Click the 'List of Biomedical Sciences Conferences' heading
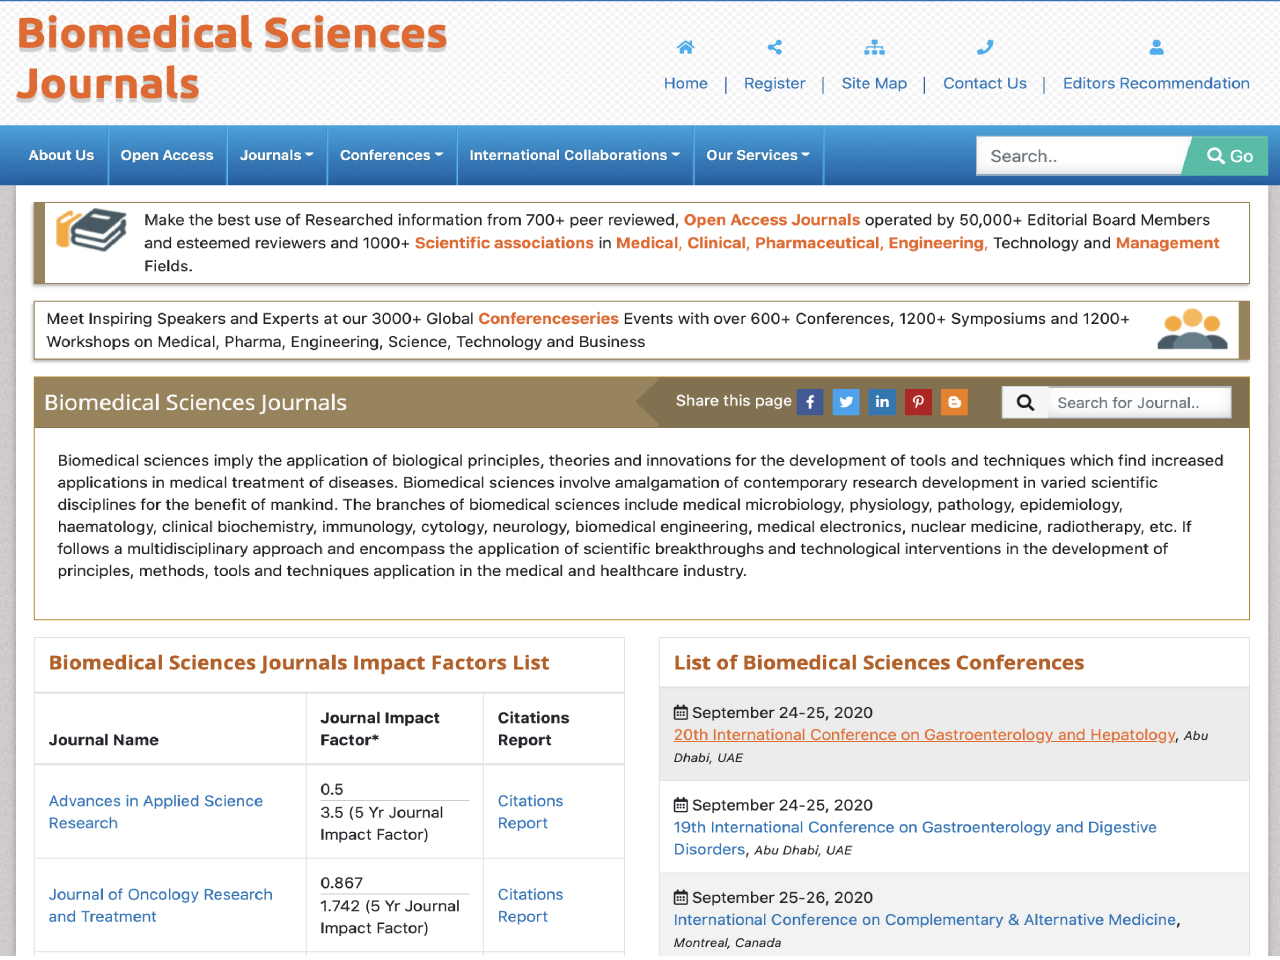Image resolution: width=1280 pixels, height=960 pixels. pyautogui.click(x=879, y=663)
